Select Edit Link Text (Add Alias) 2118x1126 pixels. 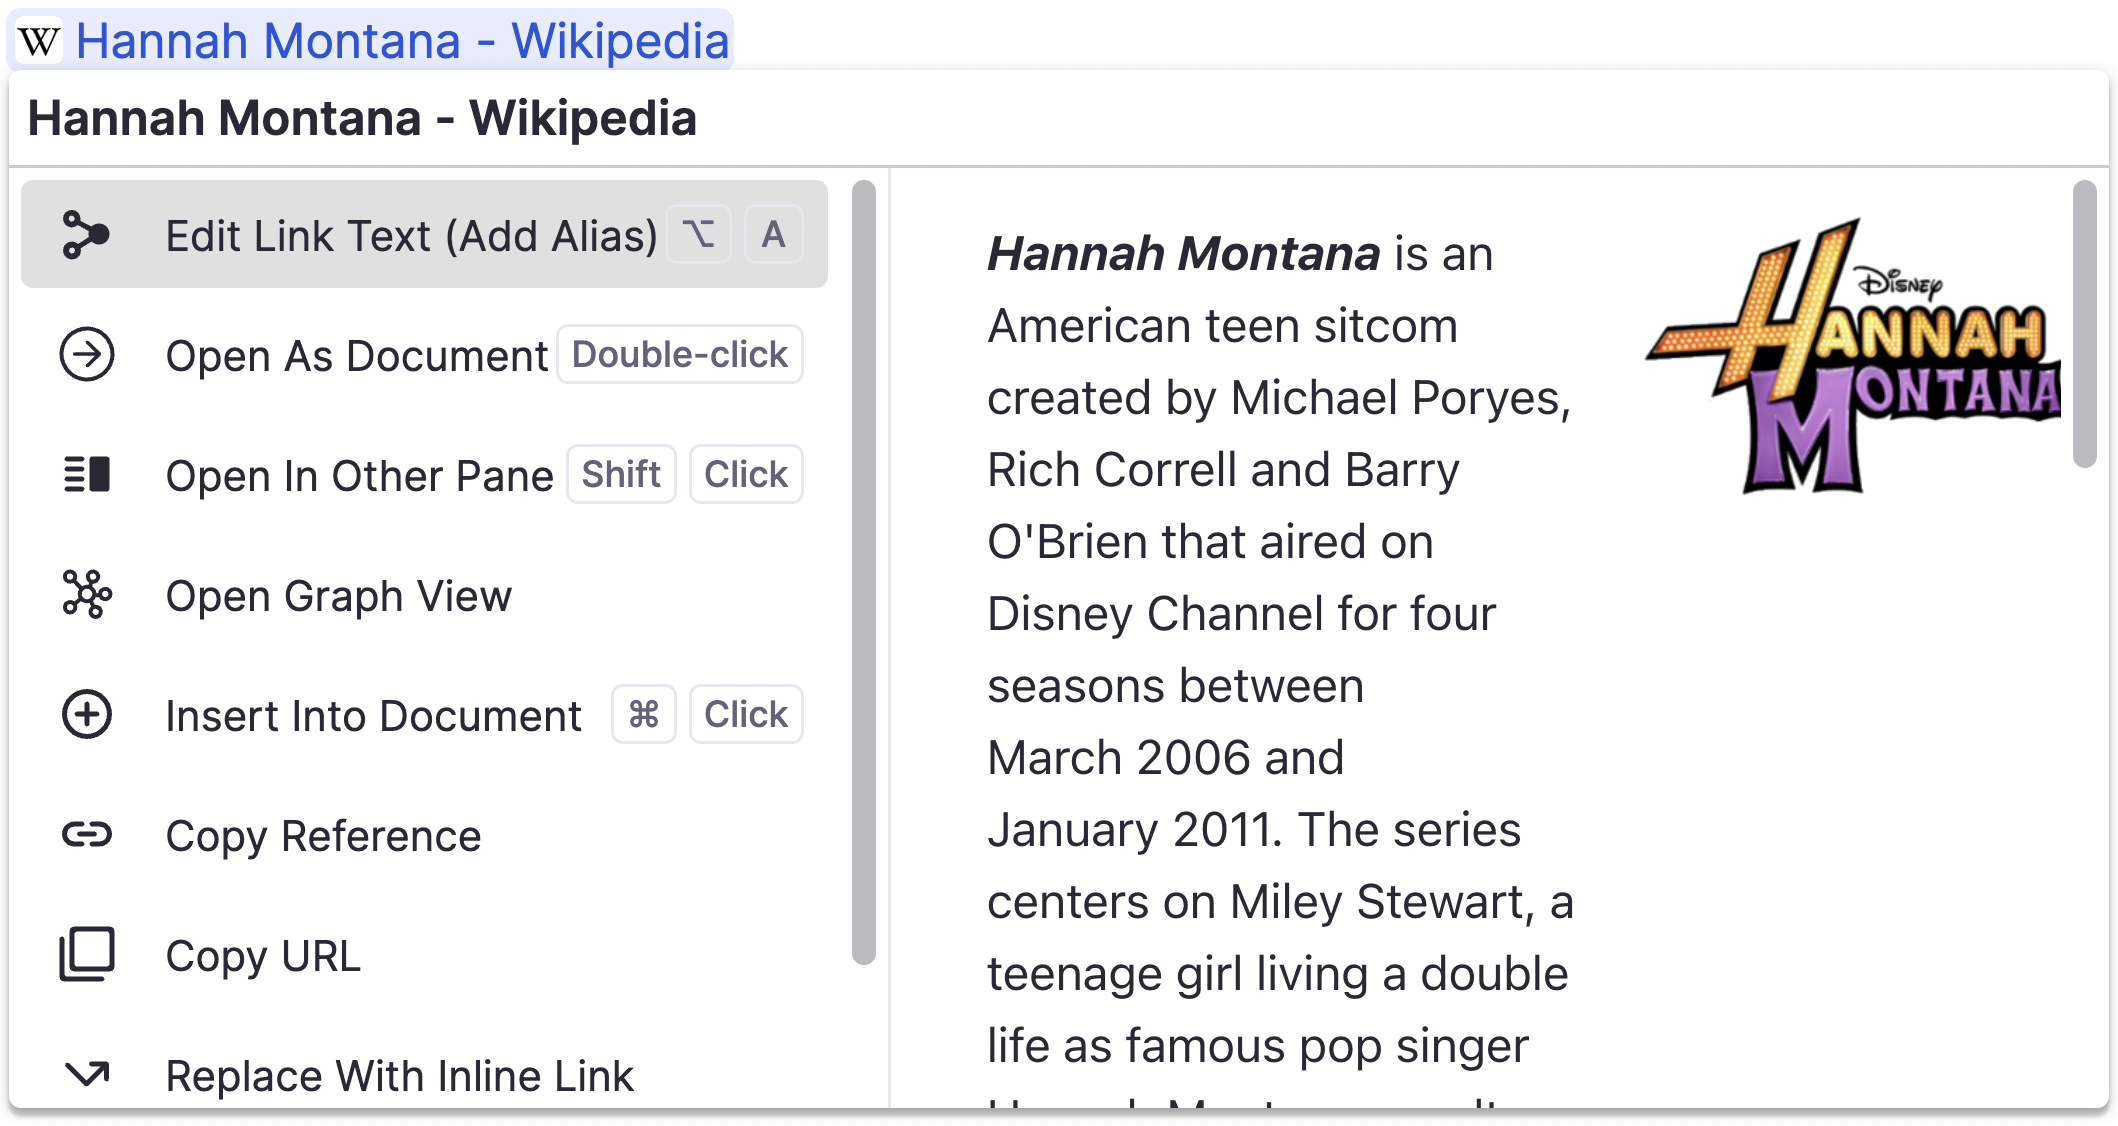pyautogui.click(x=424, y=235)
